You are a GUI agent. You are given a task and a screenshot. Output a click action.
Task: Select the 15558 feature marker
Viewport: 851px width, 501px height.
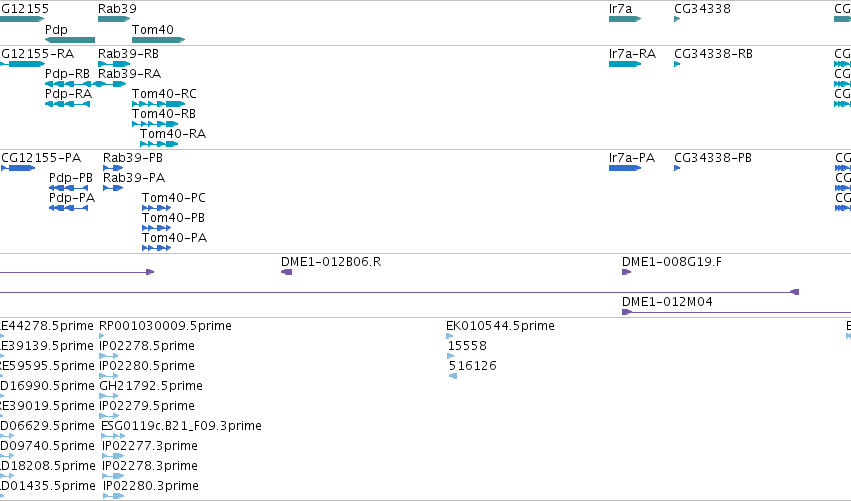(x=450, y=356)
